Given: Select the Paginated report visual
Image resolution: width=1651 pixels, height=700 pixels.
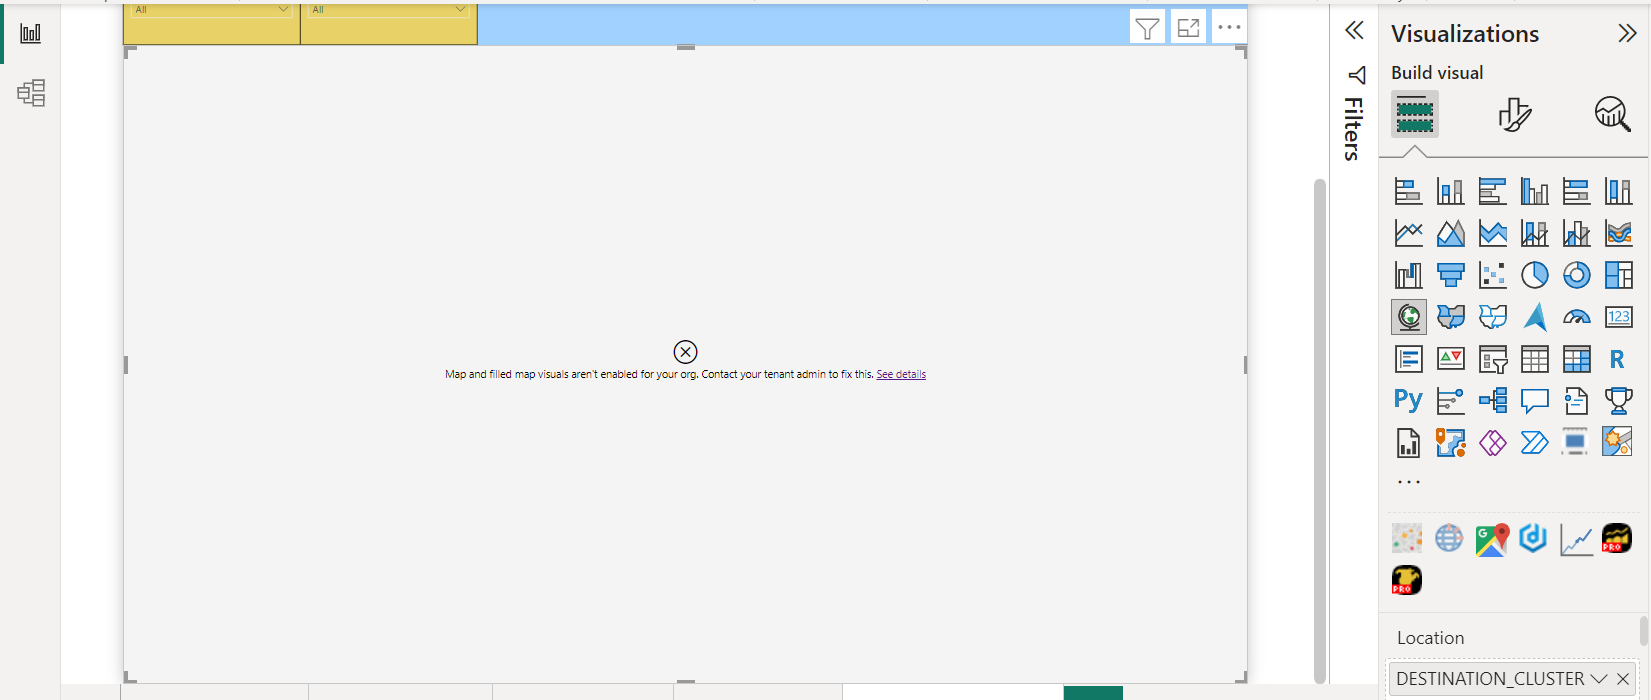Looking at the screenshot, I should tap(1408, 443).
